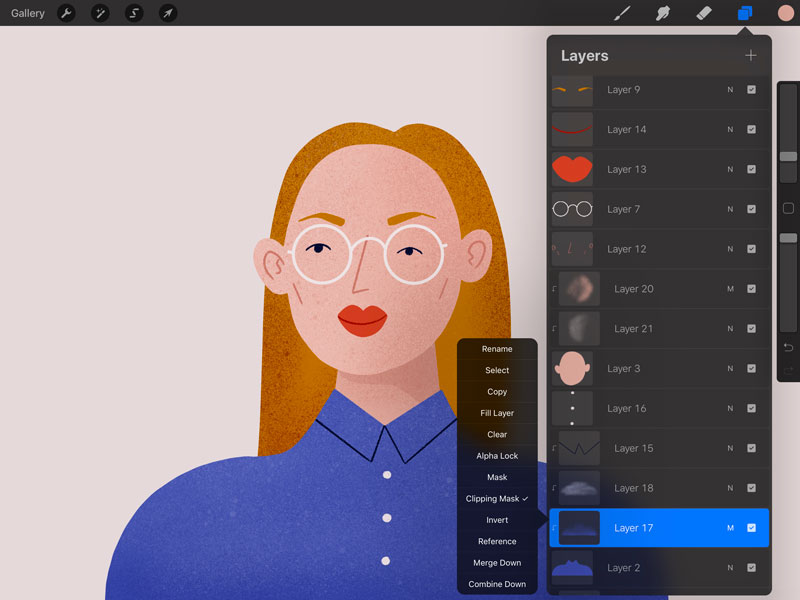The image size is (800, 600).
Task: Click the Undo arrow in sidebar
Action: [x=788, y=347]
